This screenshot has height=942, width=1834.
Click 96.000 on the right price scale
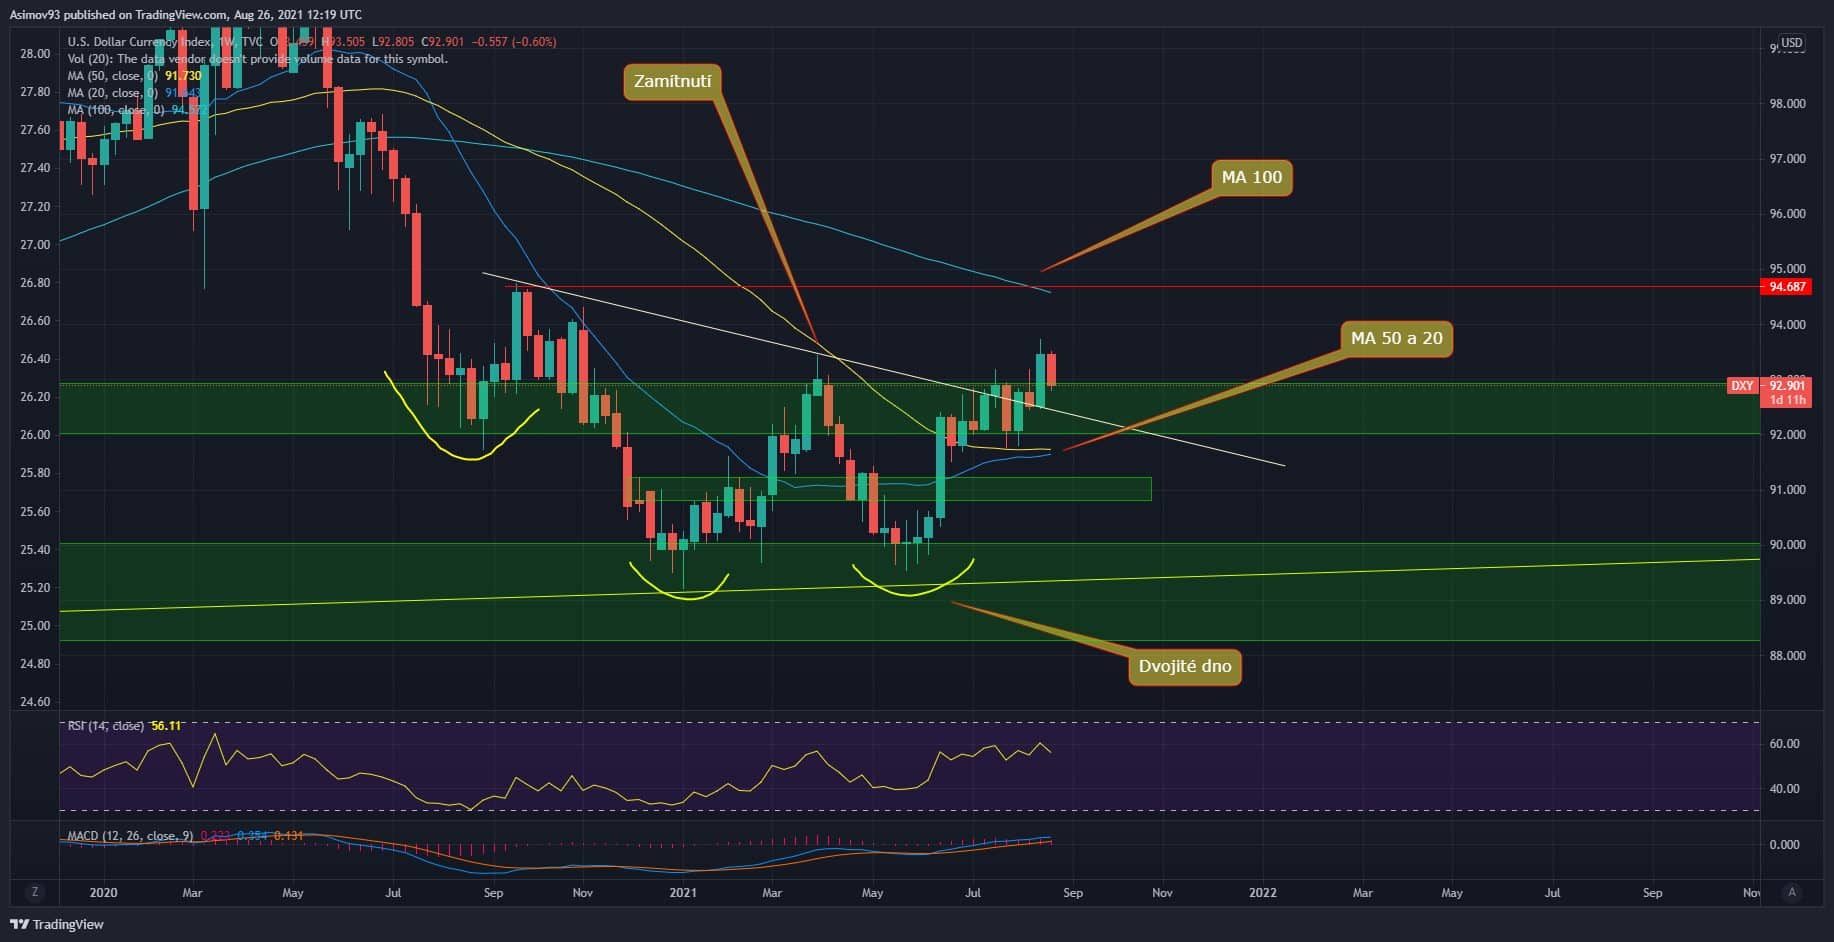tap(1787, 214)
